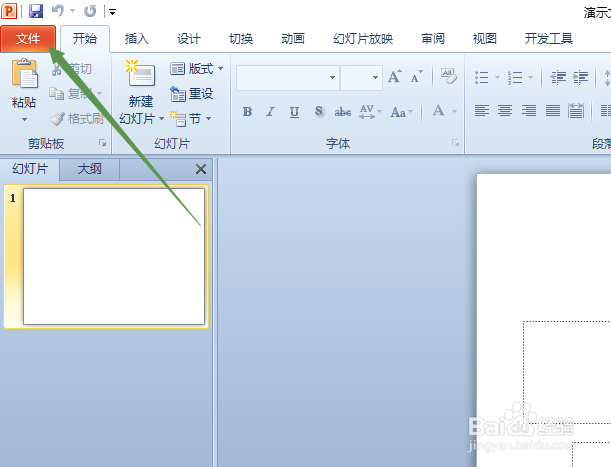Expand the numbering style dropdown arrow
The height and width of the screenshot is (467, 611).
click(x=530, y=77)
